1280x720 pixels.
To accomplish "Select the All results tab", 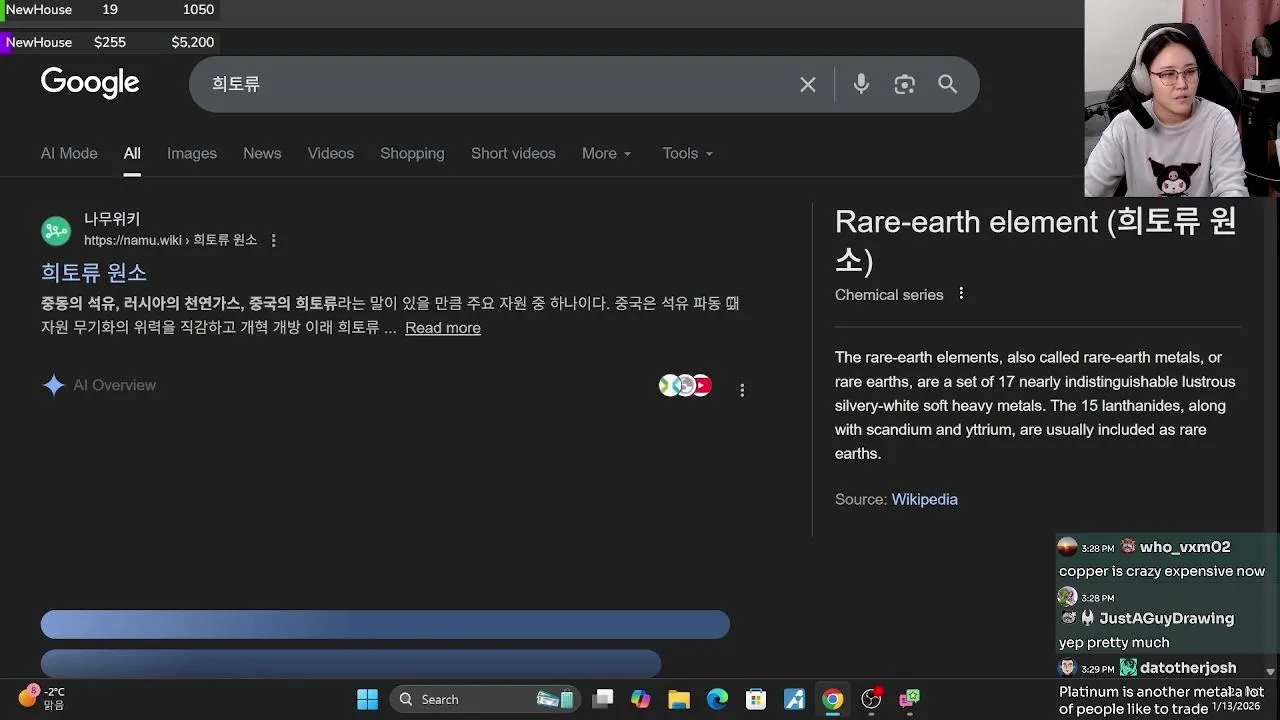I will click(132, 153).
